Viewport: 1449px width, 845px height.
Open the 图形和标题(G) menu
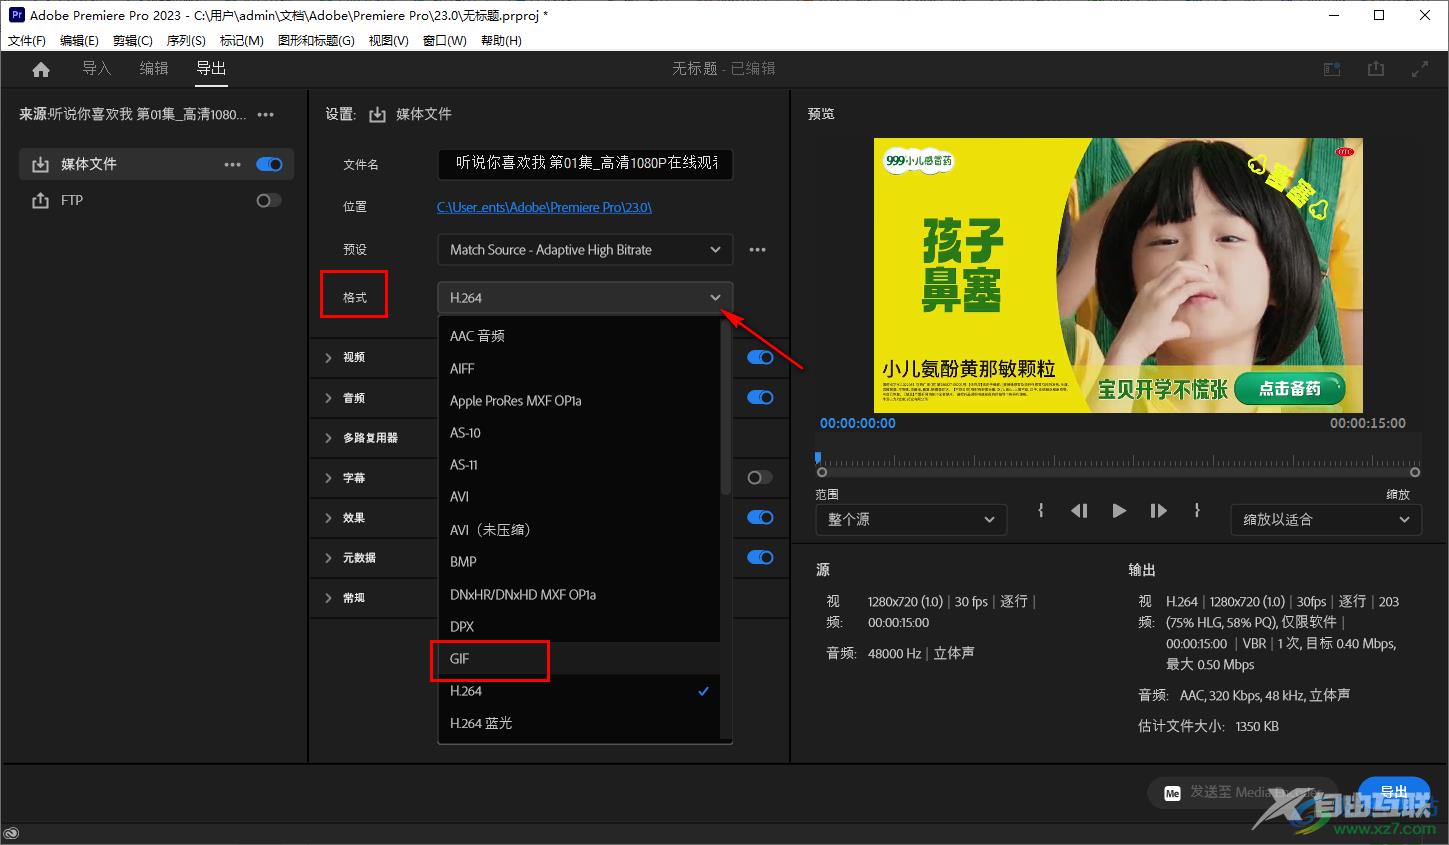pyautogui.click(x=316, y=41)
